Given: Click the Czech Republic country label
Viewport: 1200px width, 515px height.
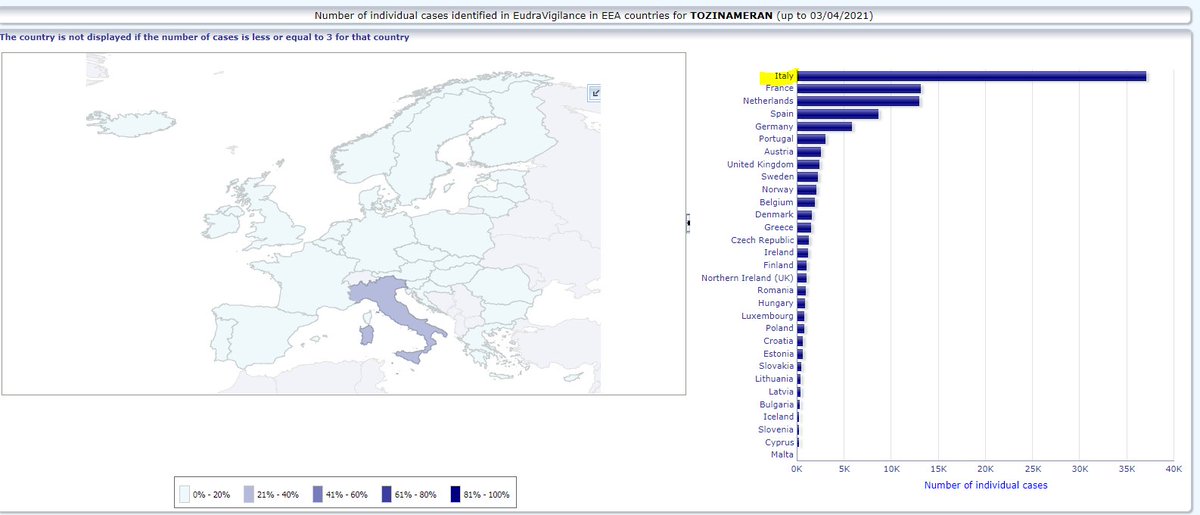Looking at the screenshot, I should (763, 240).
